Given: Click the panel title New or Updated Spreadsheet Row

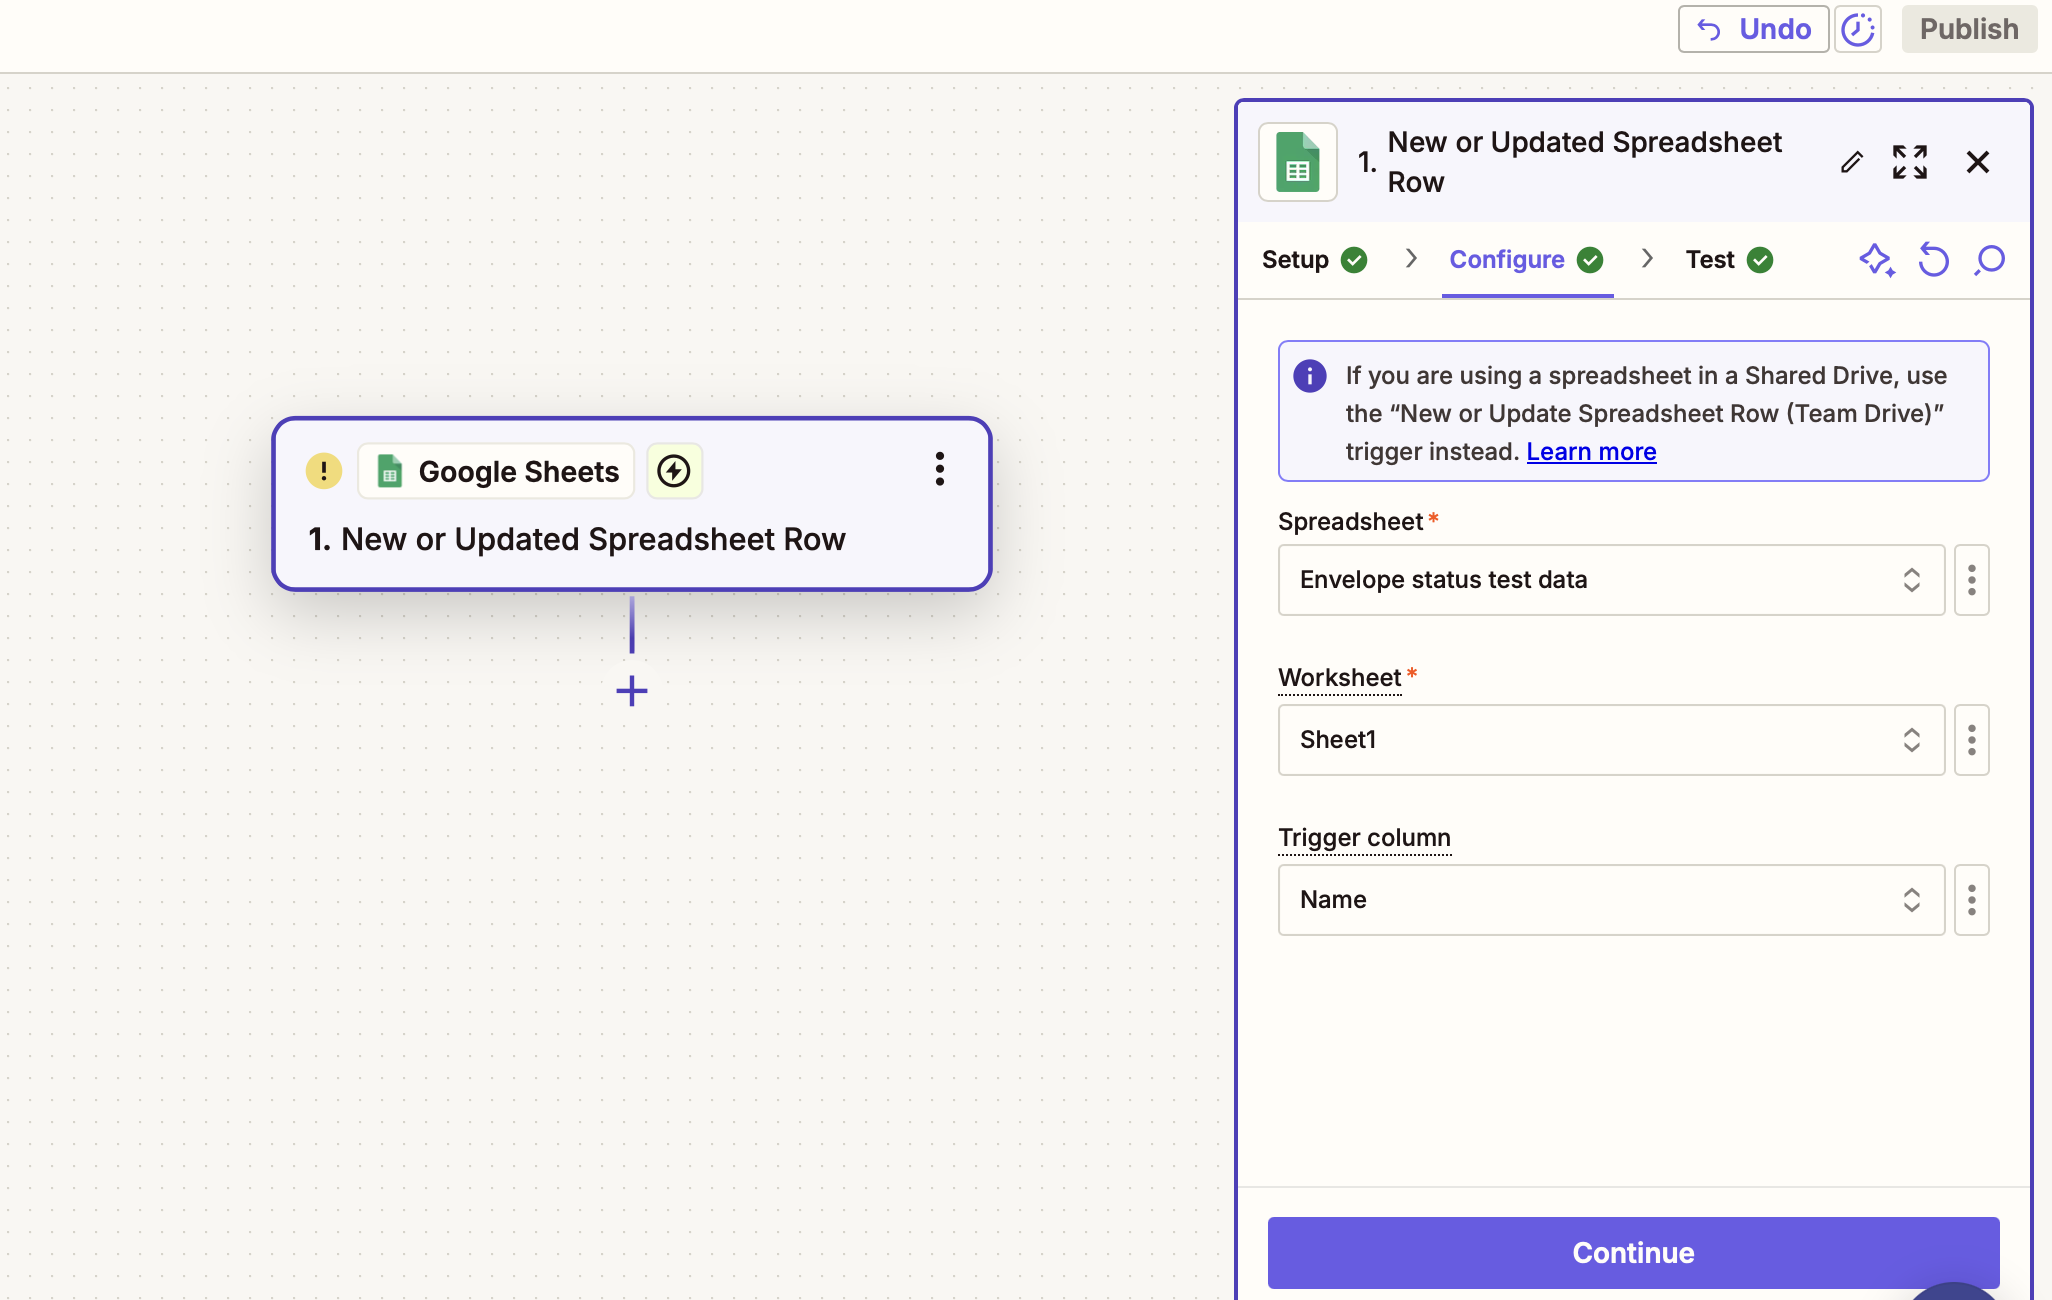Looking at the screenshot, I should (x=1584, y=162).
